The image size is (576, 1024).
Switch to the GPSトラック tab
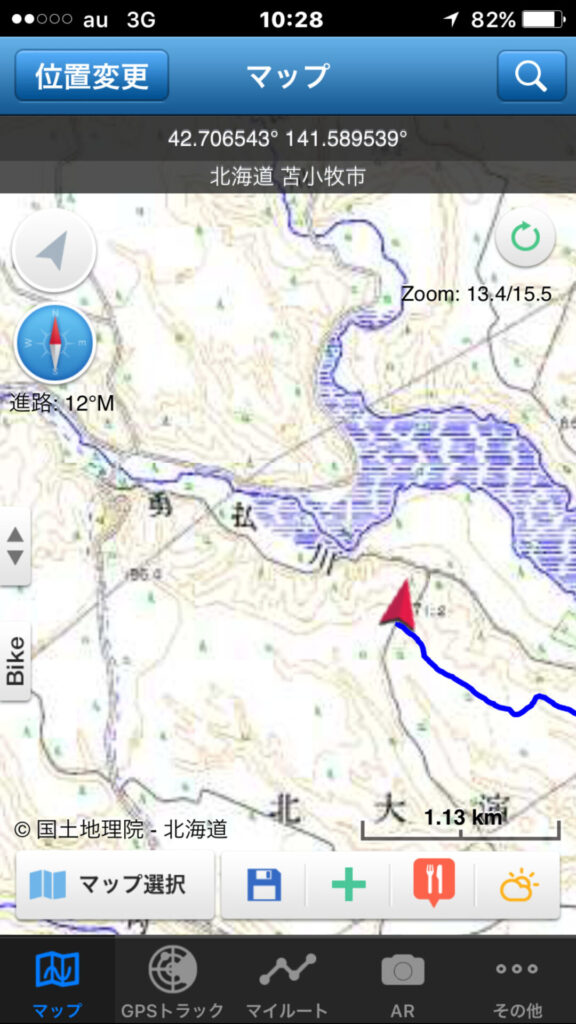click(x=172, y=980)
